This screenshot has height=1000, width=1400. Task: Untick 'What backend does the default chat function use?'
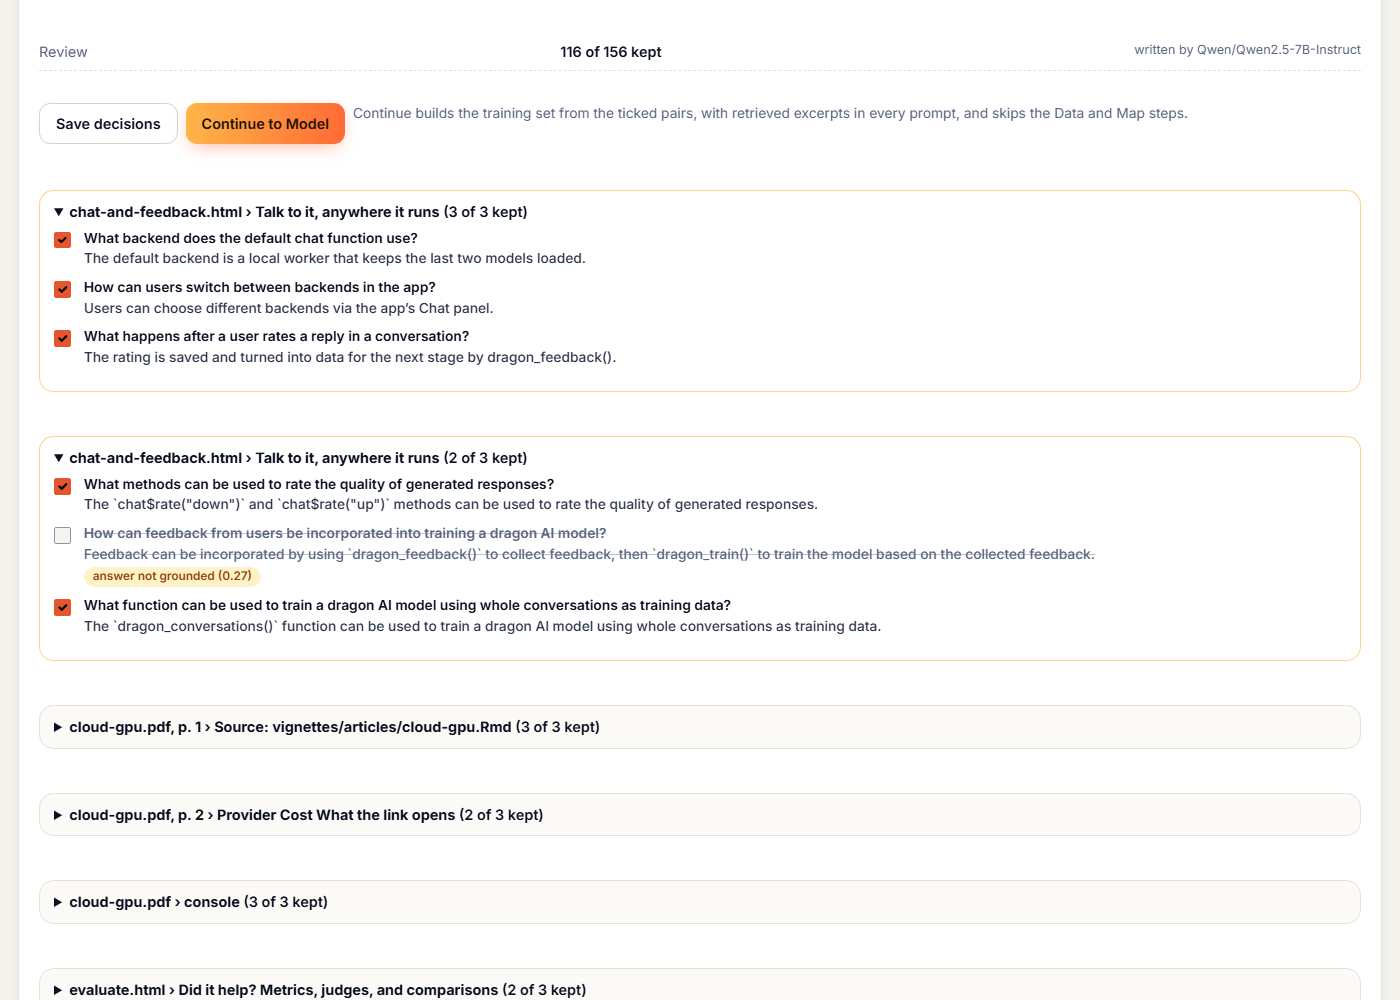click(62, 240)
